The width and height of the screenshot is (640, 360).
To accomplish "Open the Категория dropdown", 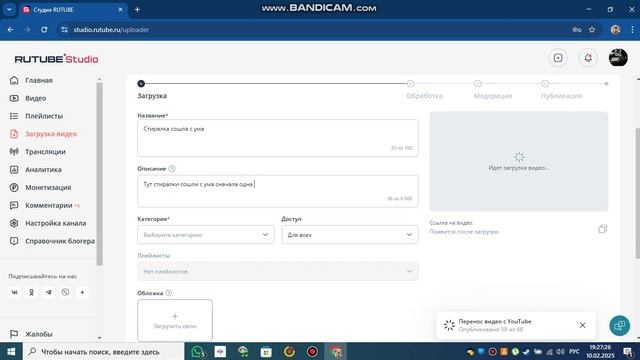I will coord(206,235).
